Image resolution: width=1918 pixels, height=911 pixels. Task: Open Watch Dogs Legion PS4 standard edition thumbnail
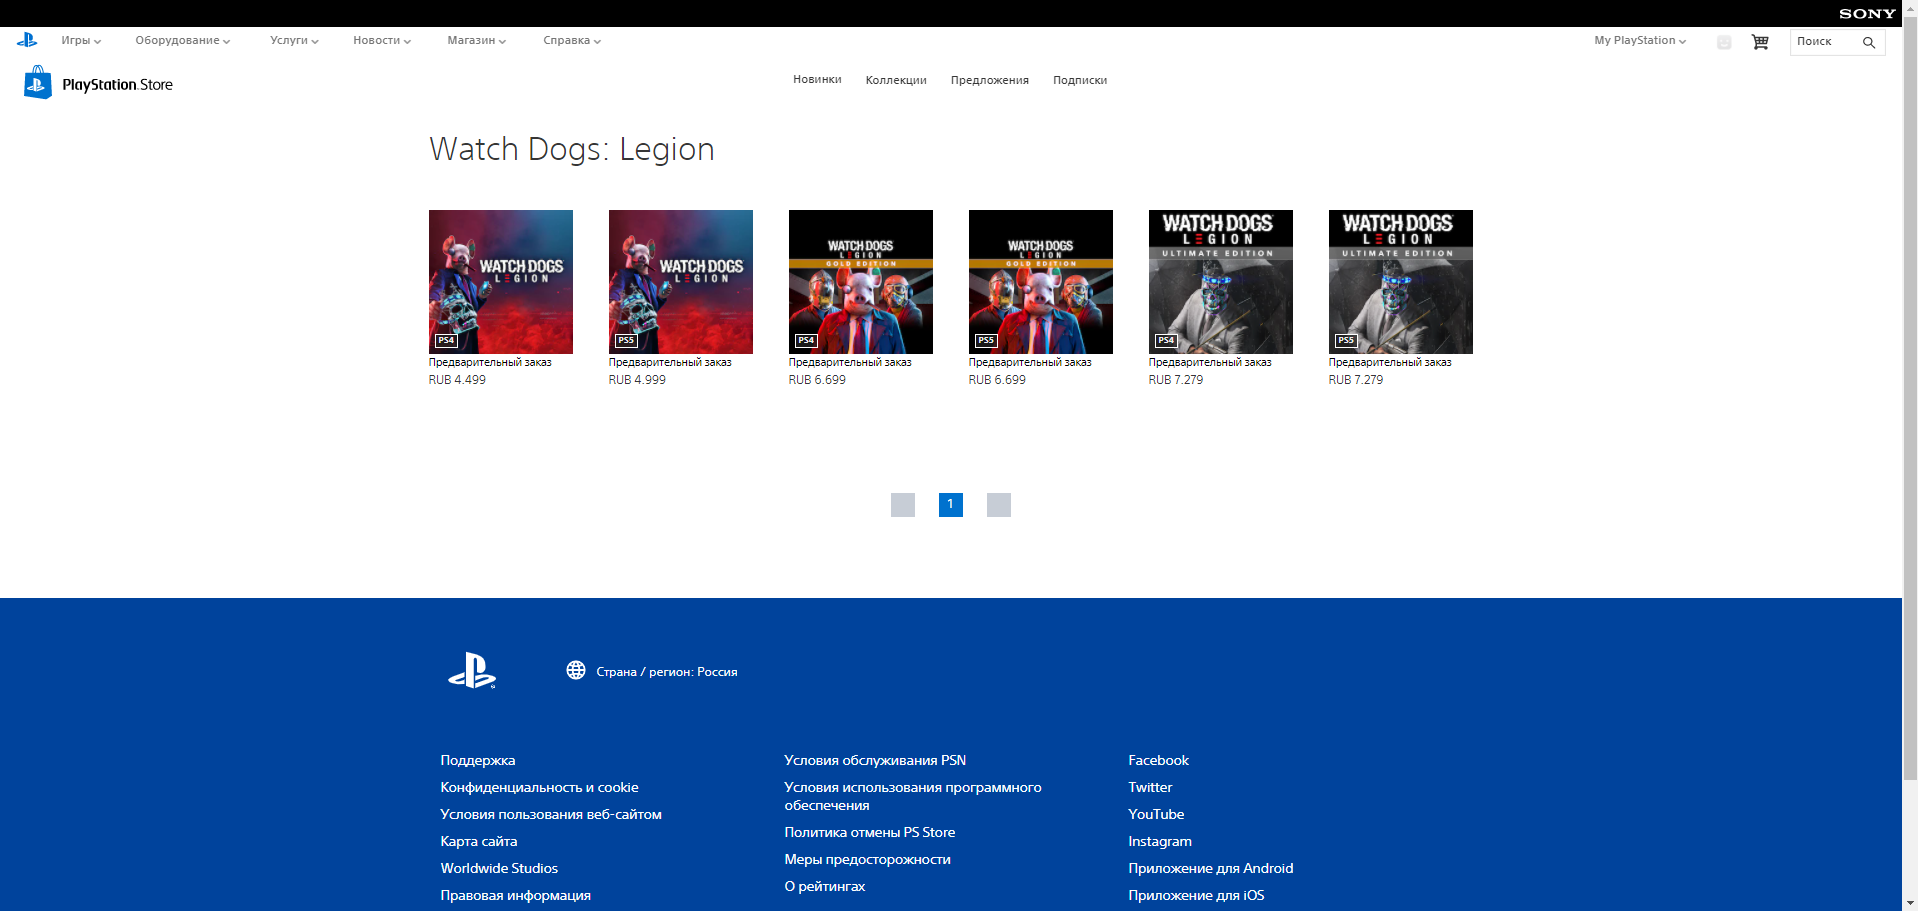click(501, 282)
